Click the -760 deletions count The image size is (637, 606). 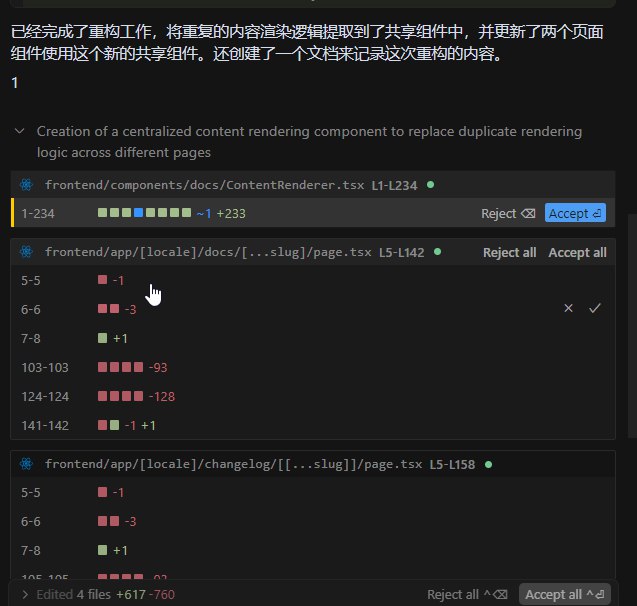coord(162,595)
